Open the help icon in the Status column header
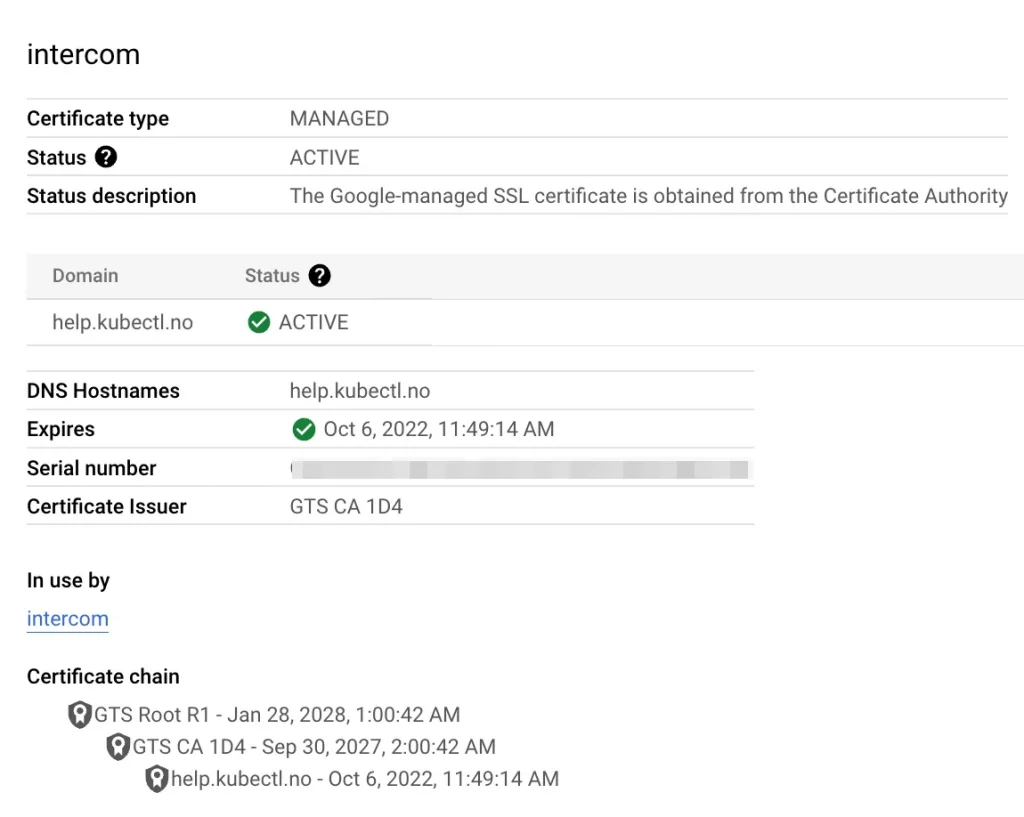The height and width of the screenshot is (817, 1024). pyautogui.click(x=319, y=276)
